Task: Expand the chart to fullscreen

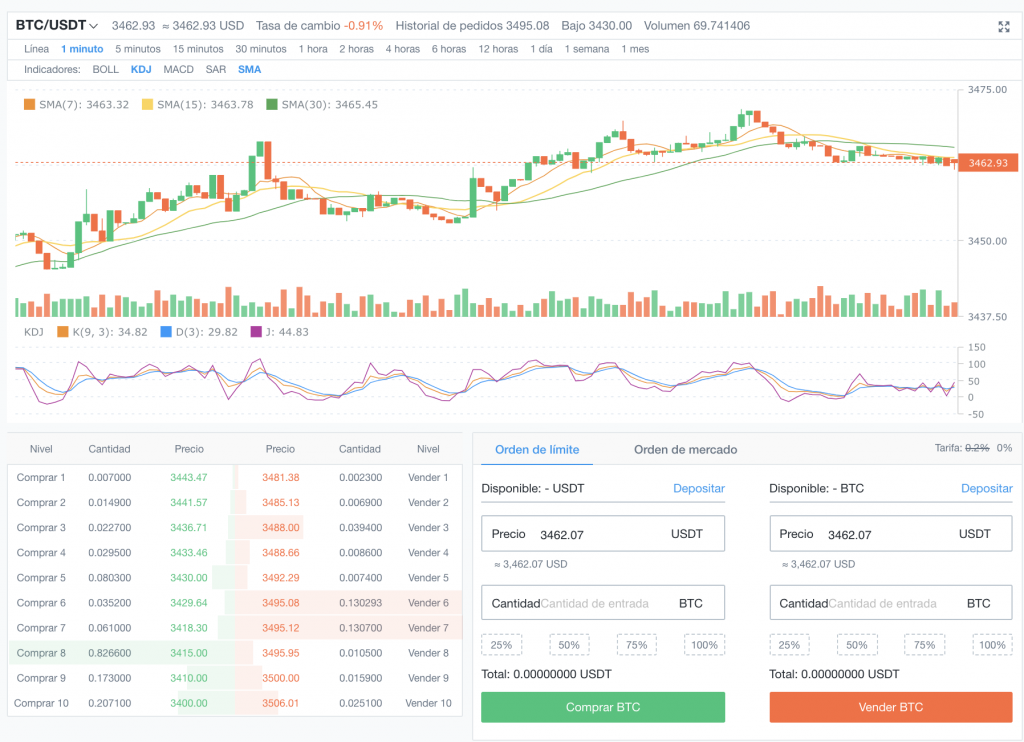Action: tap(1004, 27)
